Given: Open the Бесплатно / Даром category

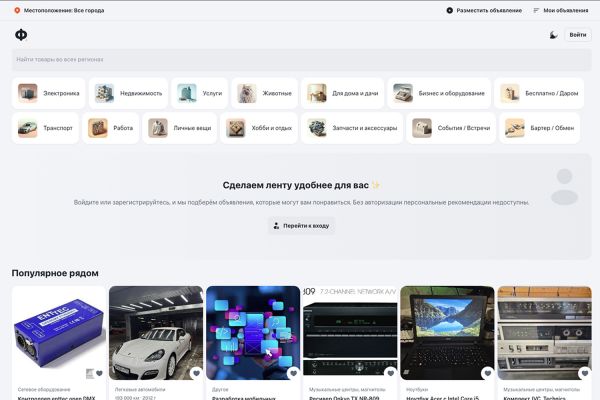Looking at the screenshot, I should coord(539,93).
